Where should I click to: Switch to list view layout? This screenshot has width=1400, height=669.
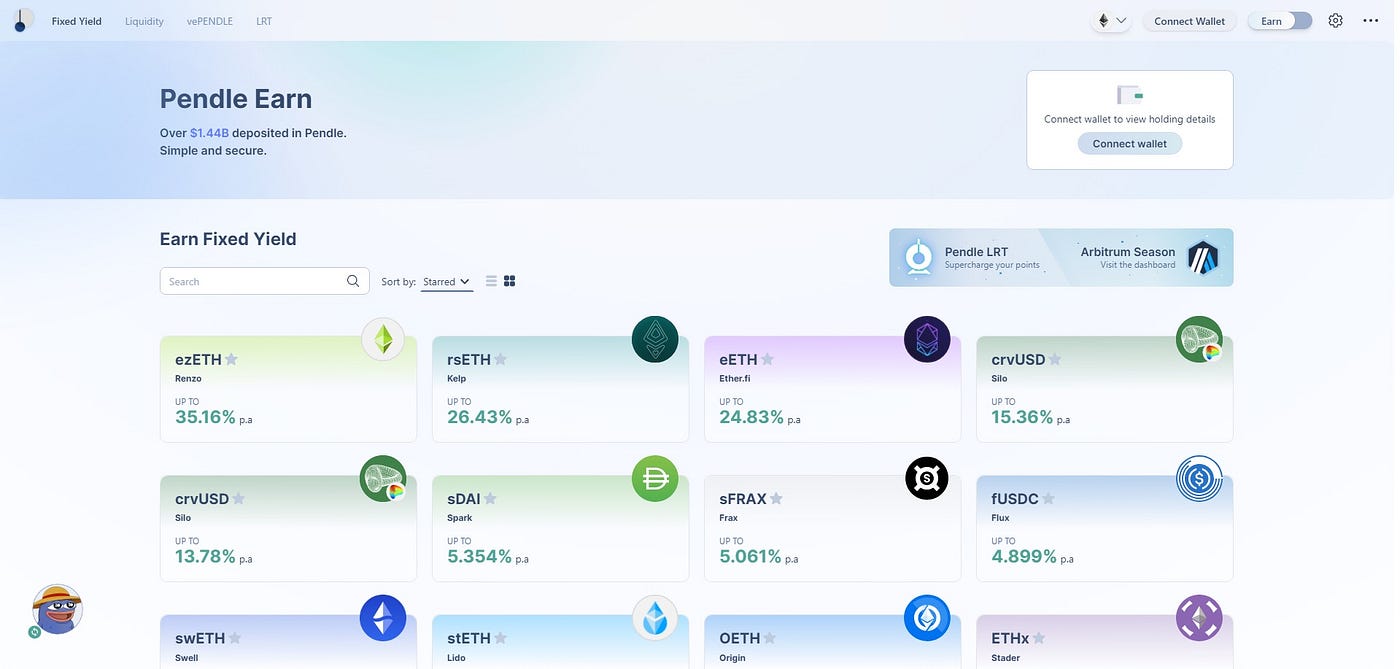(x=491, y=281)
